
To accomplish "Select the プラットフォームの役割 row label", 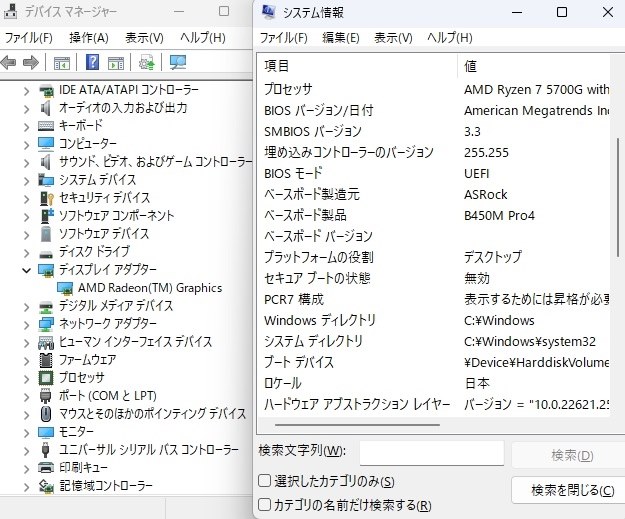I will click(318, 257).
